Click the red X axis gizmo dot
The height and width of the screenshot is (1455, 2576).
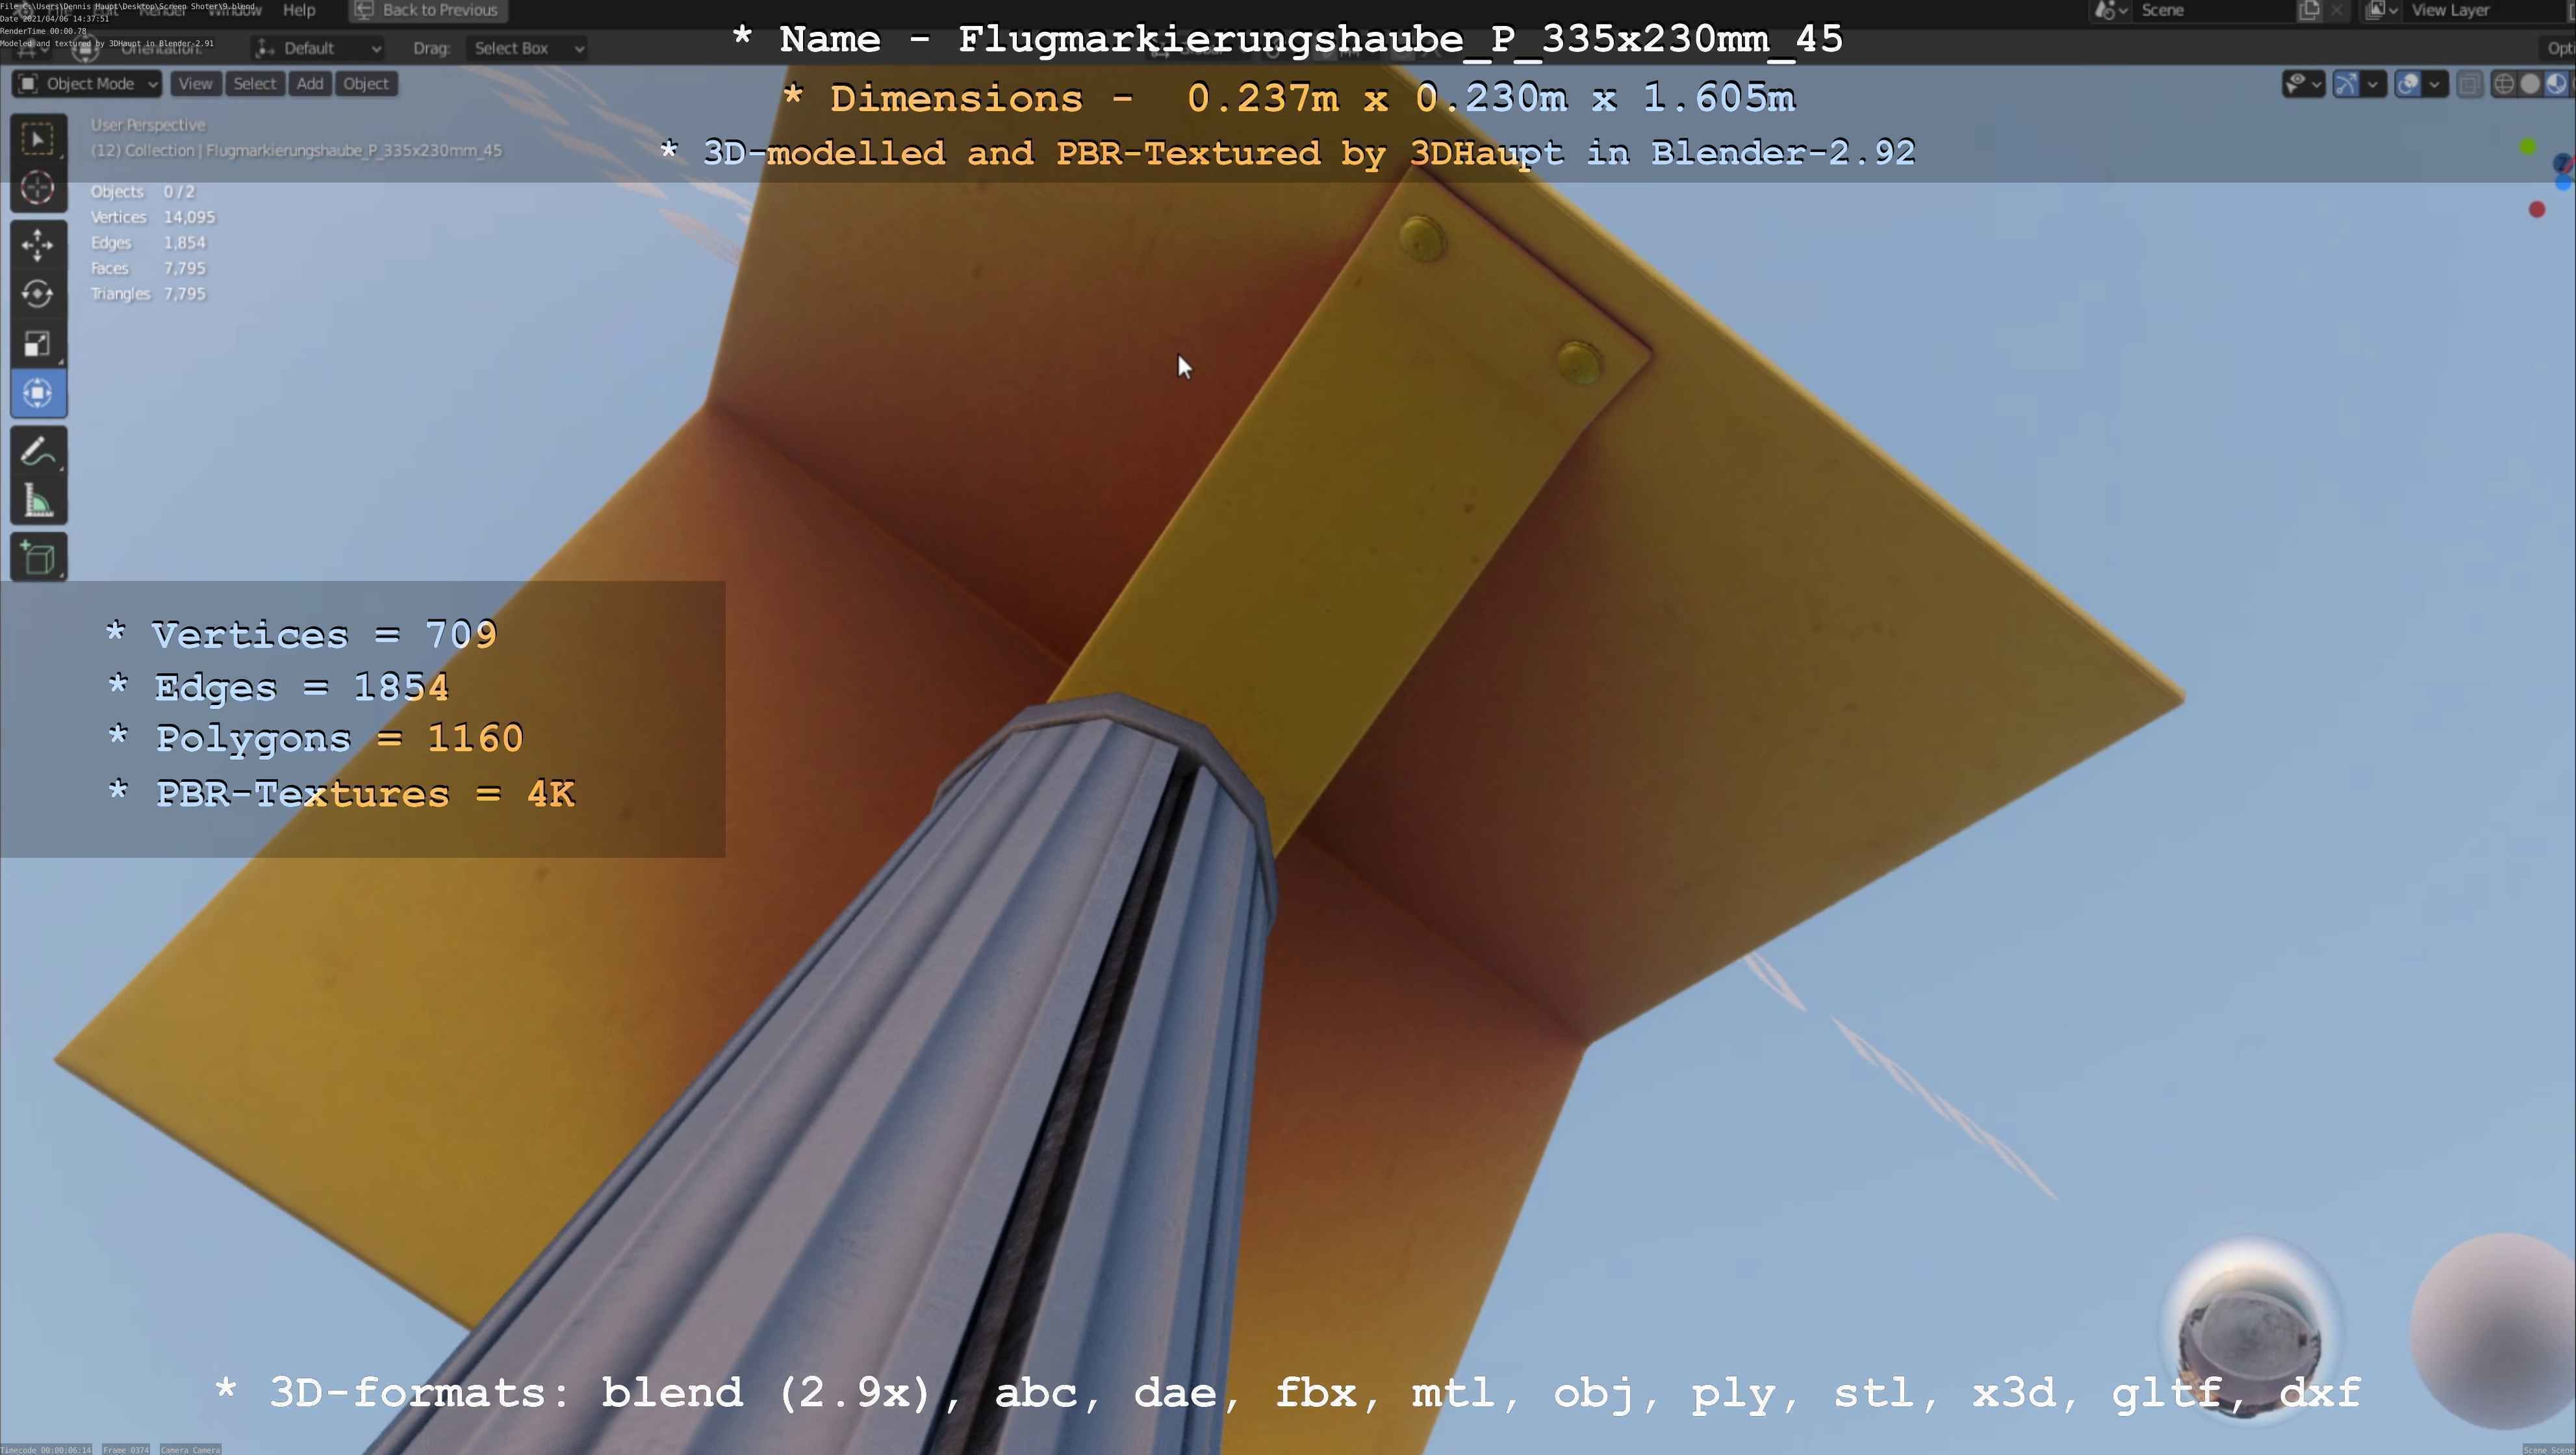pos(2537,209)
